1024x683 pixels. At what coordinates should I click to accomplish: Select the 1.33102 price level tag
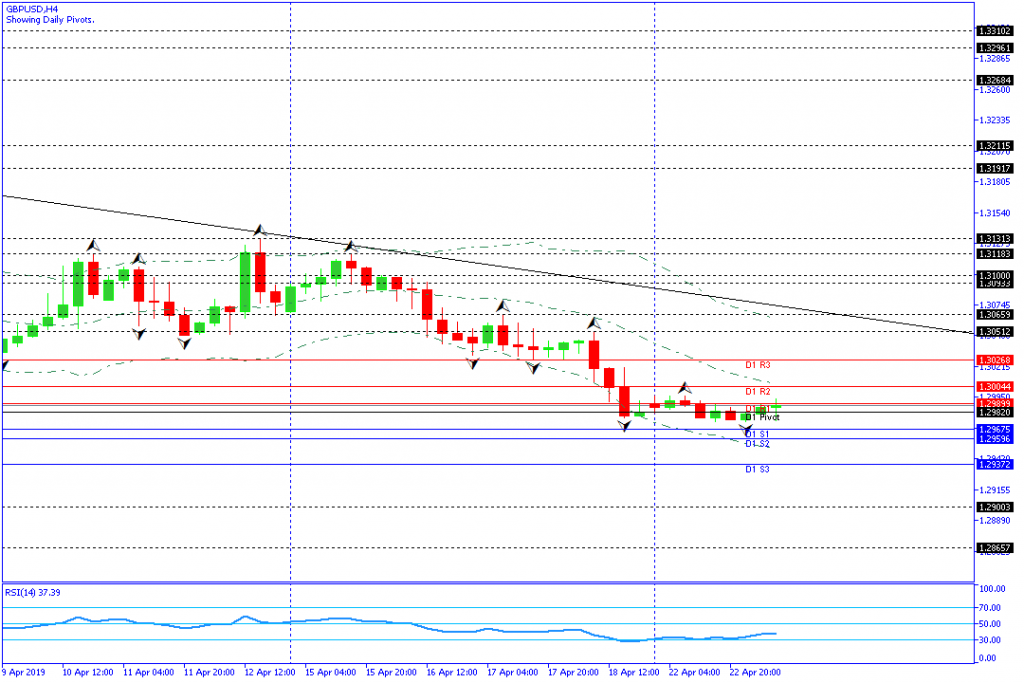click(x=996, y=31)
